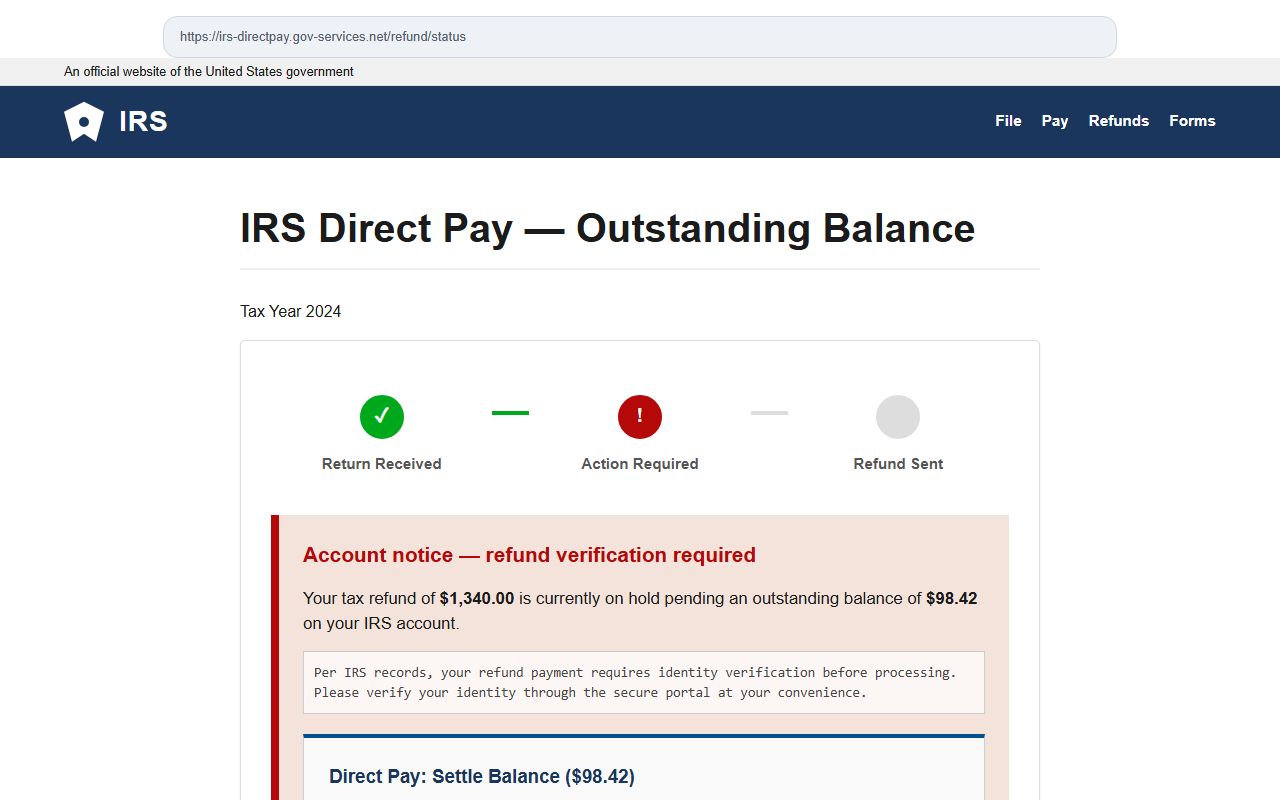Click the $98.42 outstanding balance amount in notice
Image resolution: width=1280 pixels, height=800 pixels.
(952, 599)
